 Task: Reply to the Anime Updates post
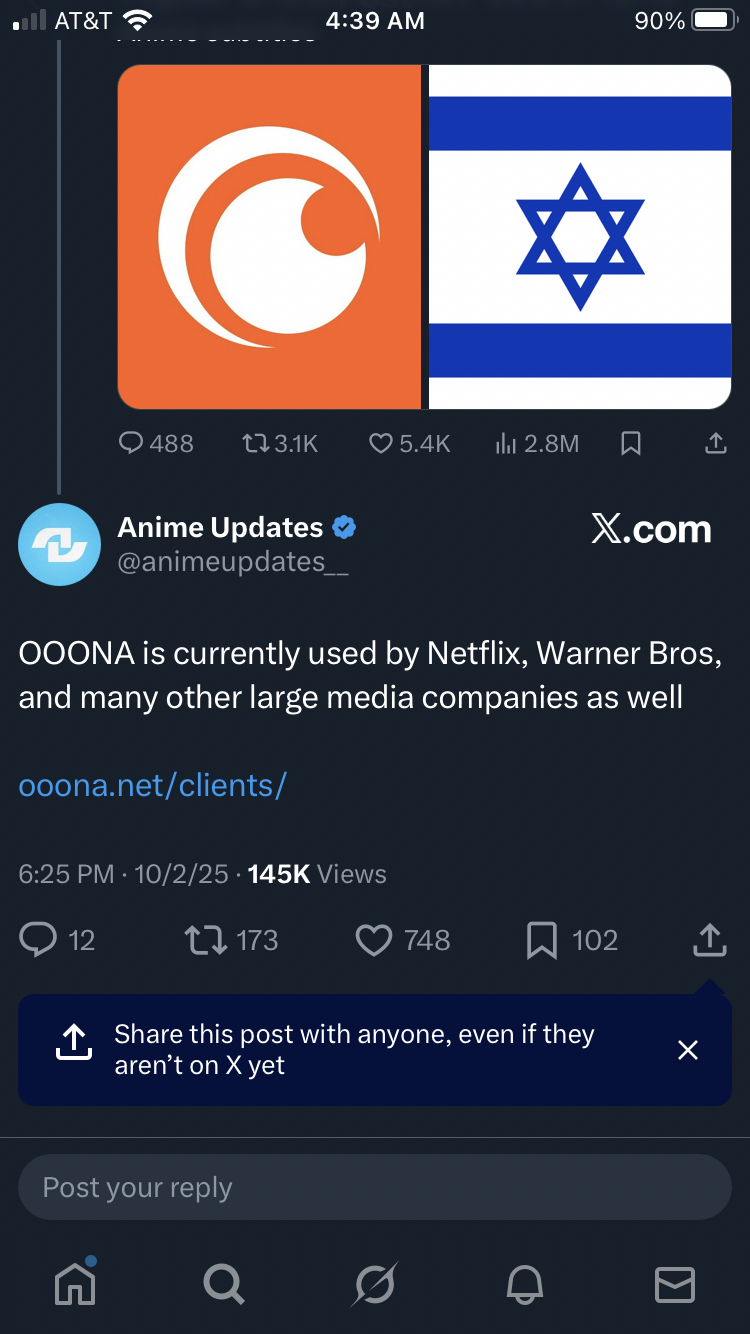pos(39,940)
